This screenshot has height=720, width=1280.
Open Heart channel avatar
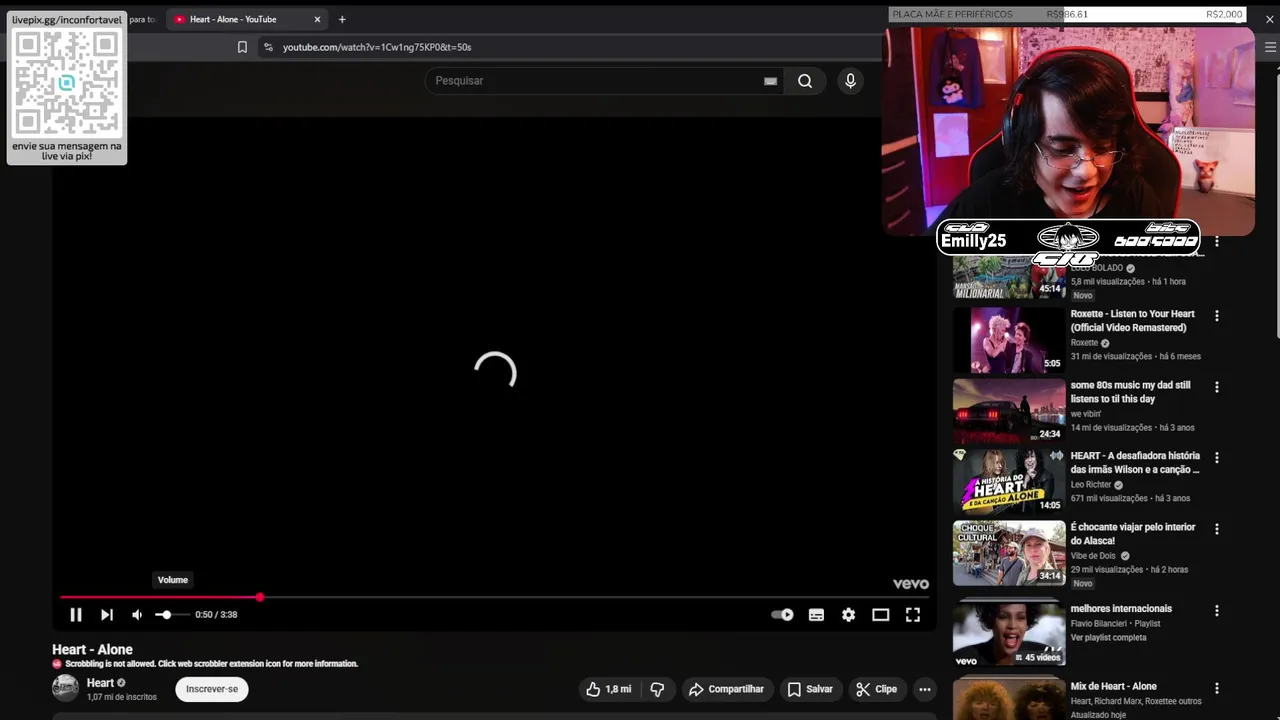(65, 688)
